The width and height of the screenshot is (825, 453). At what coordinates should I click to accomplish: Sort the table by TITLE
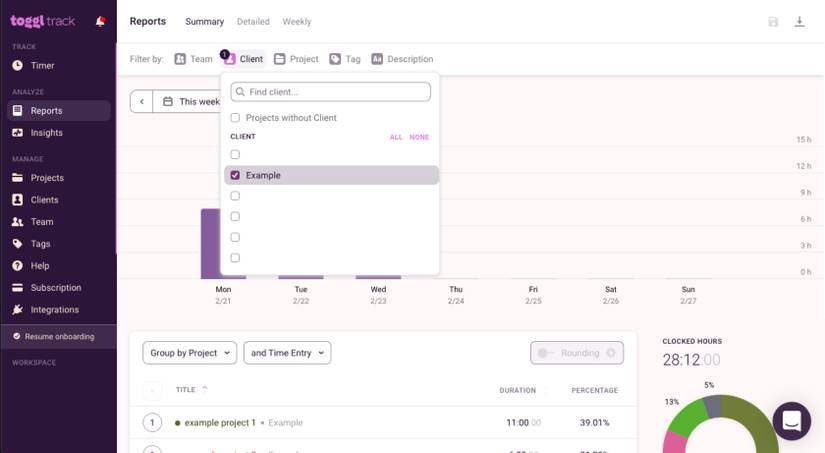[186, 390]
